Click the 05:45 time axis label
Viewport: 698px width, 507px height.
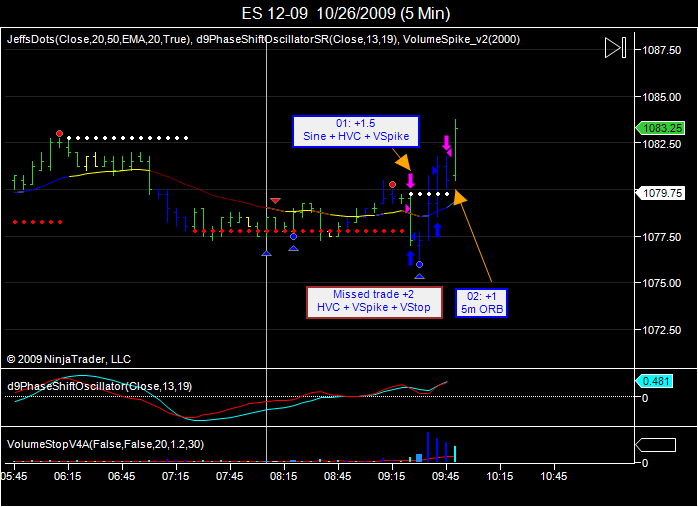(14, 477)
